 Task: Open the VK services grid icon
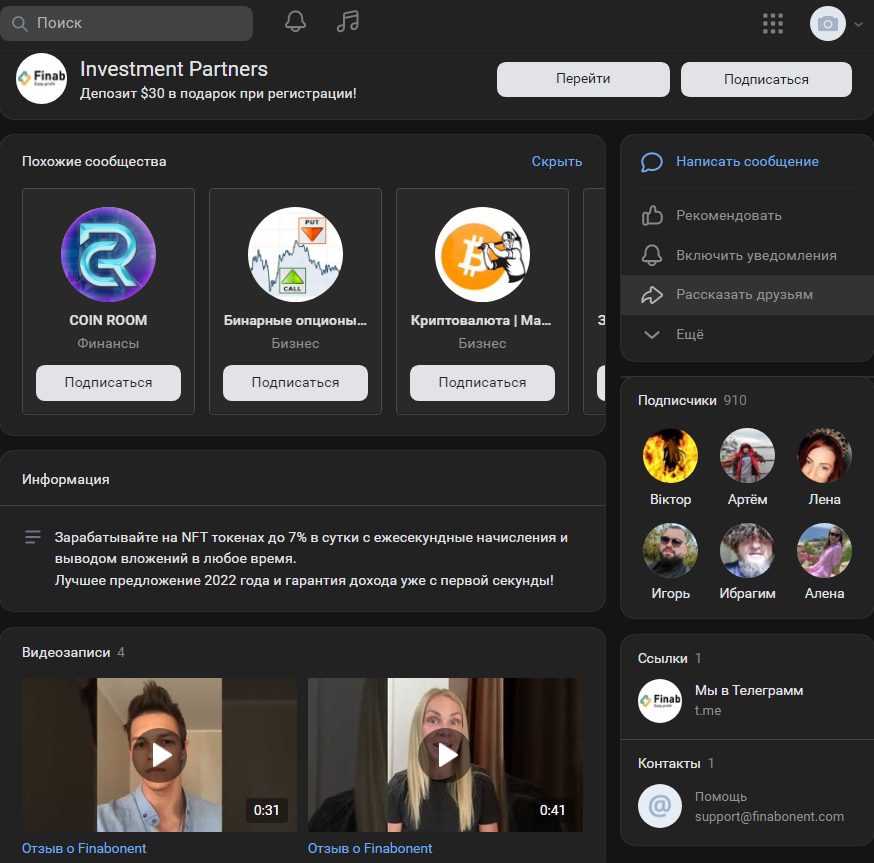(773, 23)
